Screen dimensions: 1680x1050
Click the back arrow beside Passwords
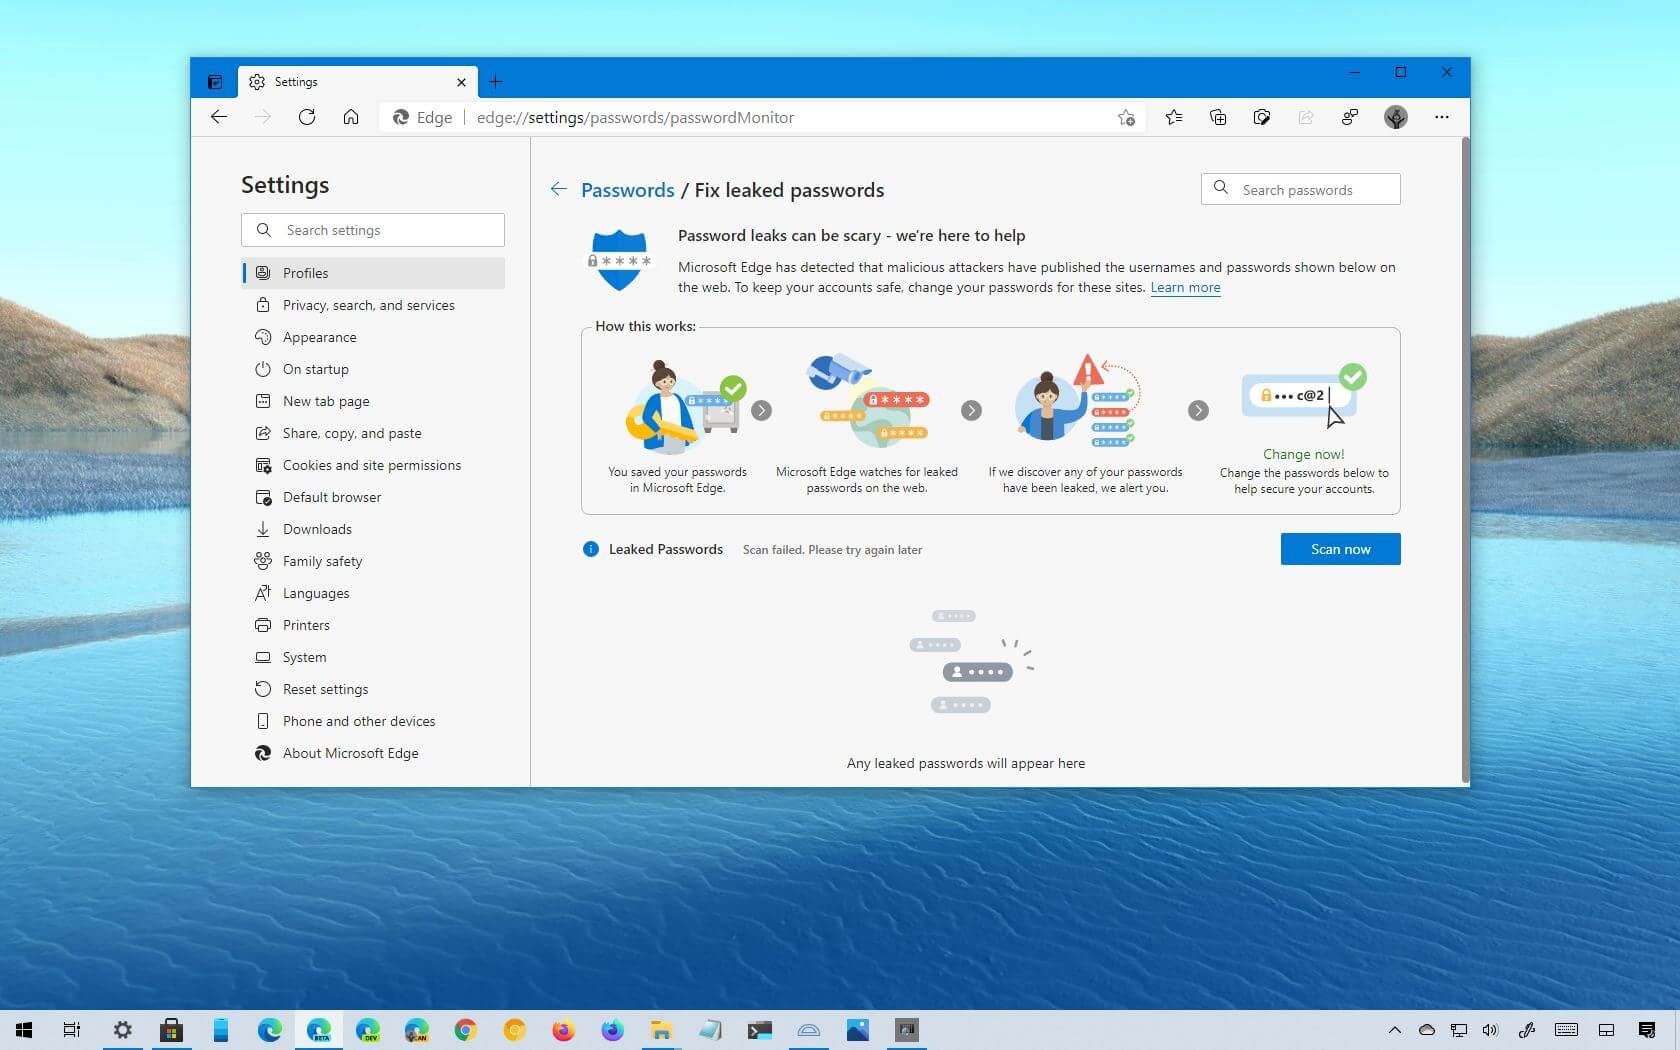coord(559,189)
